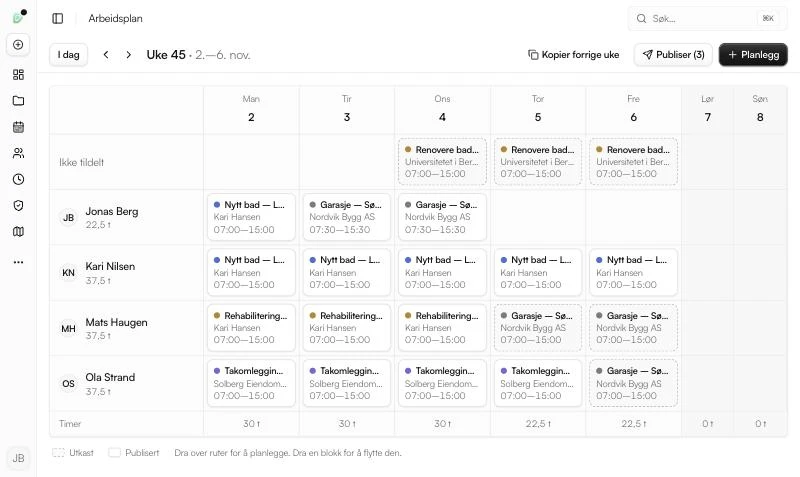Click the MH avatar of Mats Haugen
The width and height of the screenshot is (800, 477).
tap(68, 329)
